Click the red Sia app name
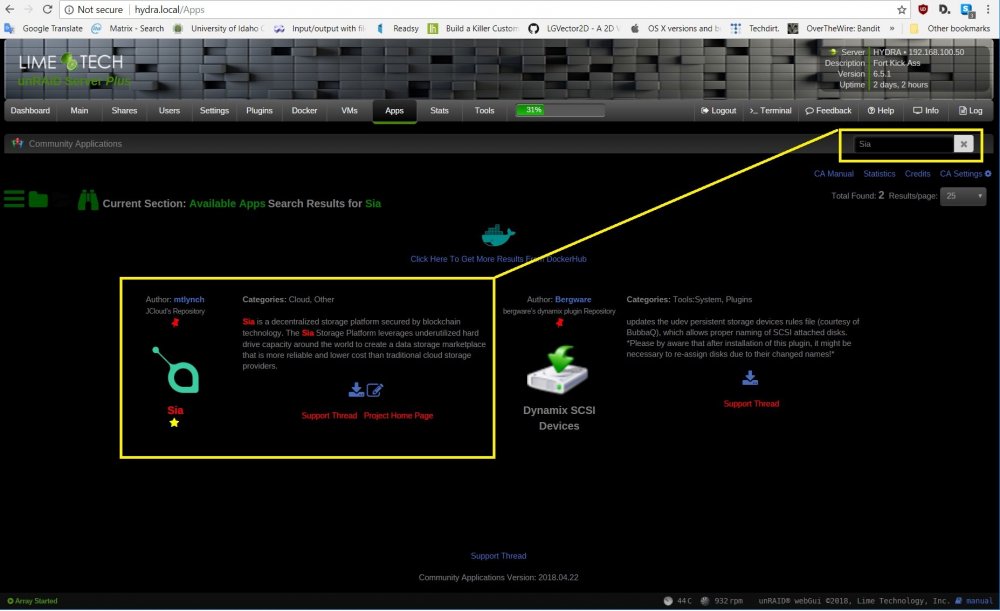The height and width of the screenshot is (611, 1000). coord(175,410)
